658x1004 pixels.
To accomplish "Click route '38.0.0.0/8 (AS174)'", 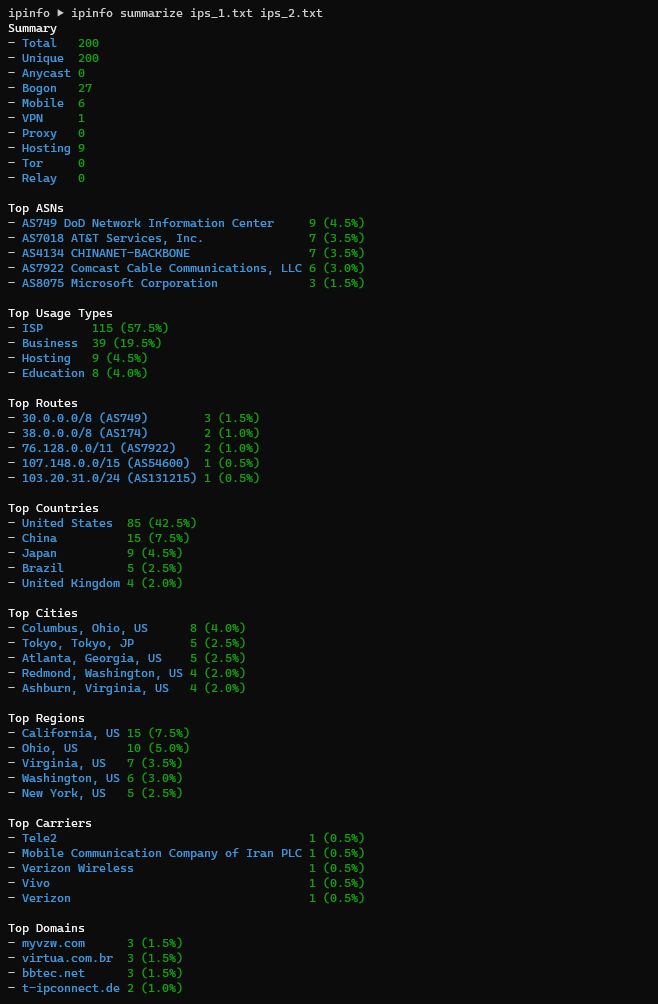I will point(85,433).
